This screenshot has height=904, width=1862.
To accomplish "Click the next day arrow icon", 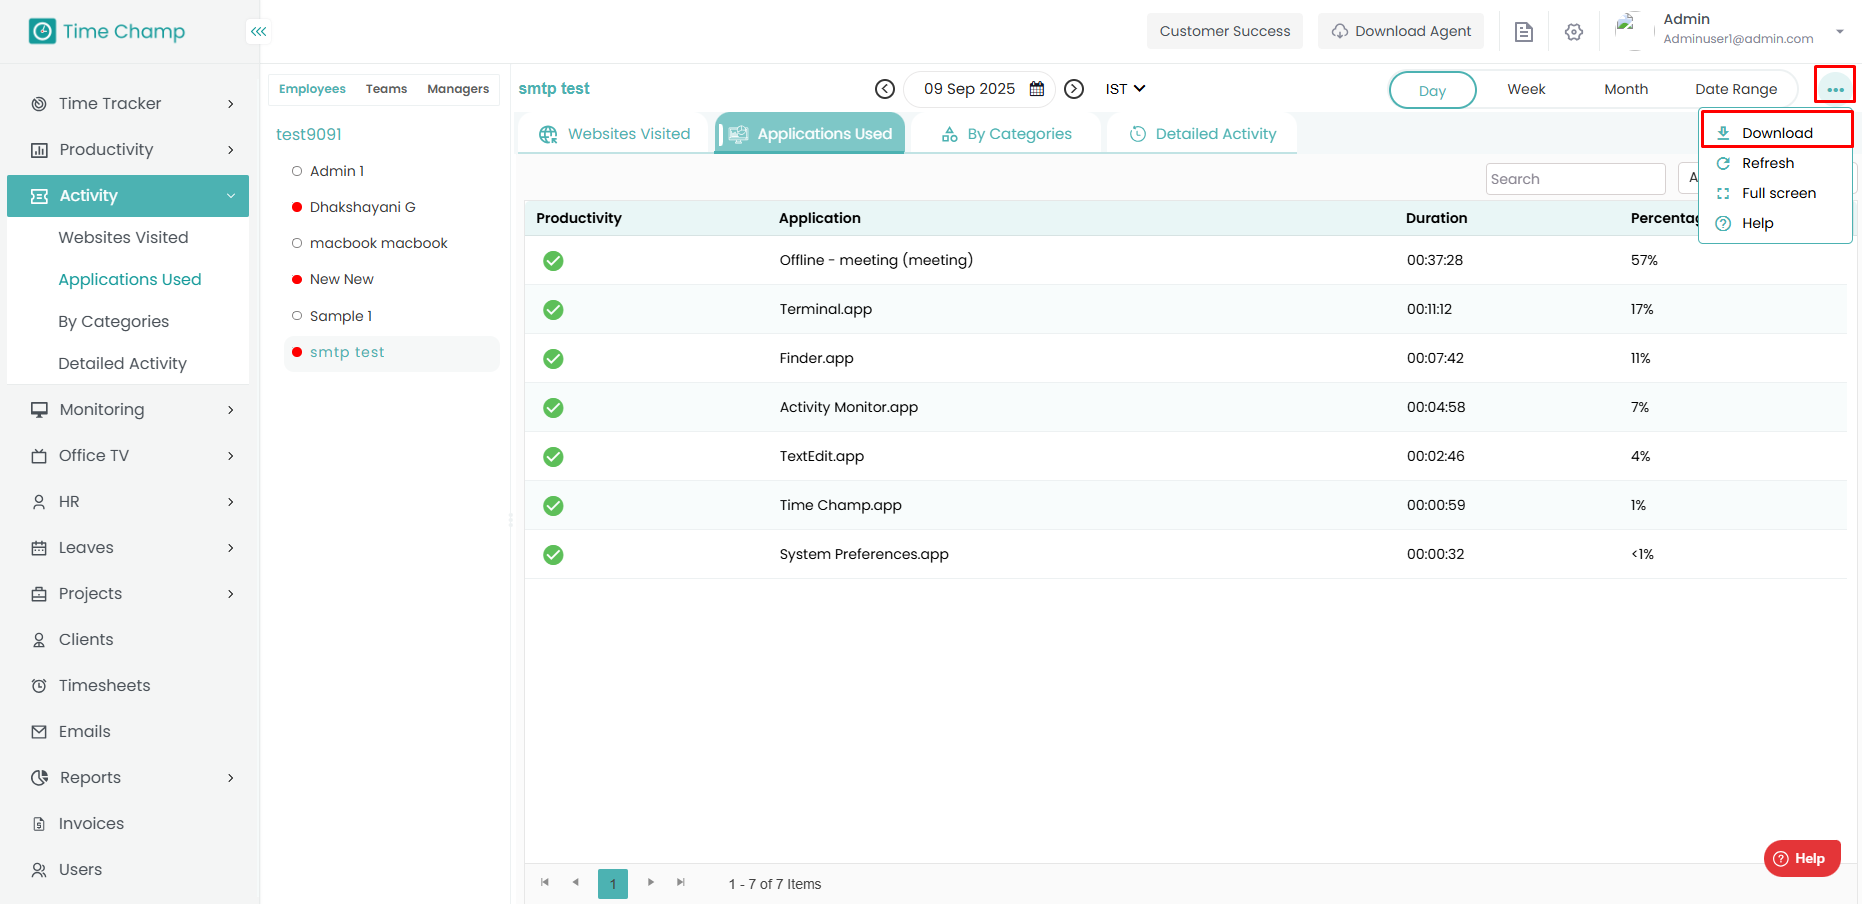I will coord(1073,89).
